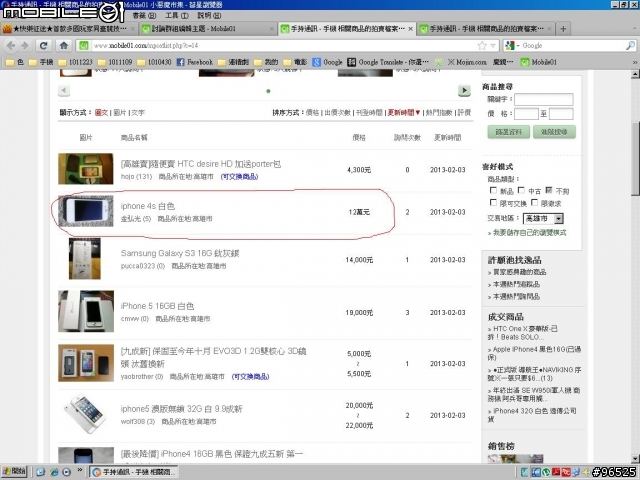Open HTC desire HD listing
This screenshot has width=640, height=480.
[200, 164]
